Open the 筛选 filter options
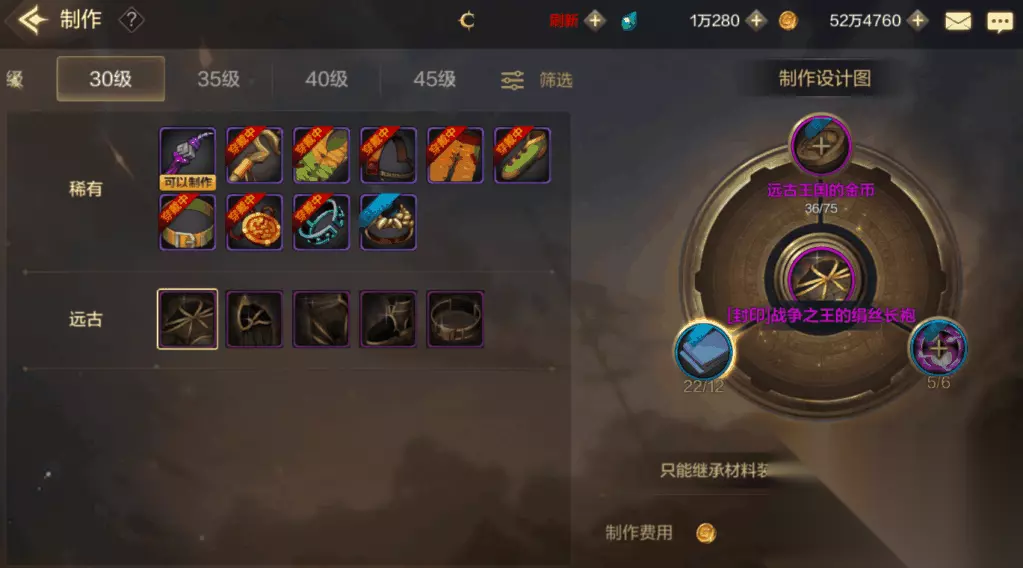This screenshot has width=1023, height=568. (537, 80)
